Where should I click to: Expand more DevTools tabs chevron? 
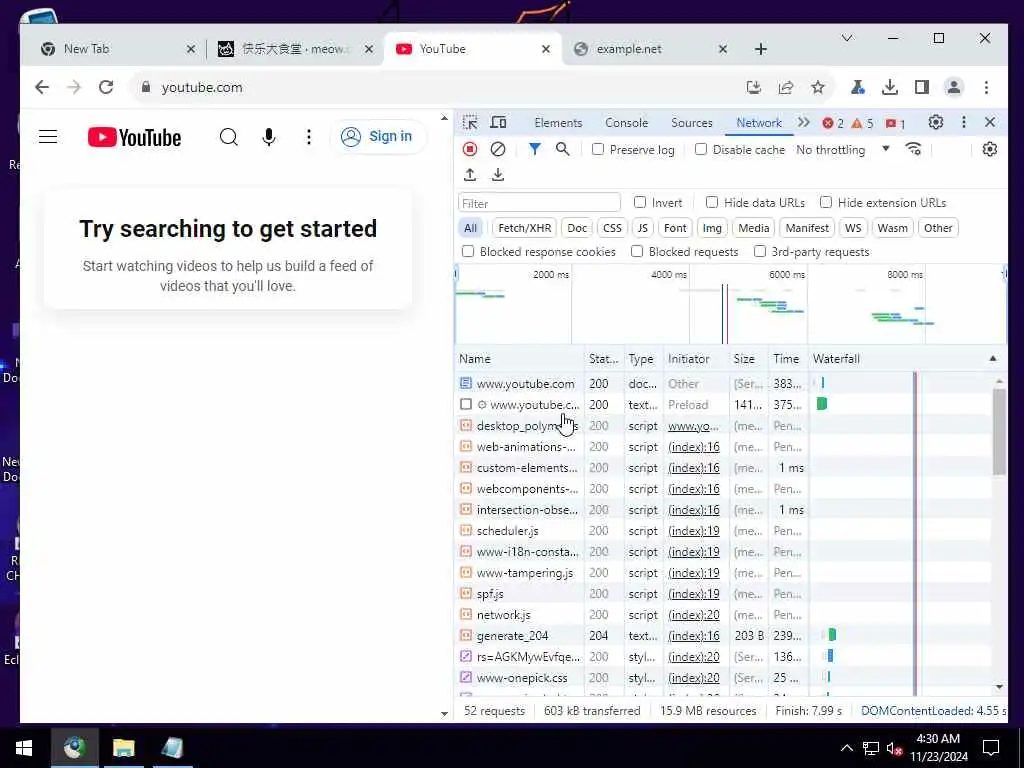click(803, 122)
